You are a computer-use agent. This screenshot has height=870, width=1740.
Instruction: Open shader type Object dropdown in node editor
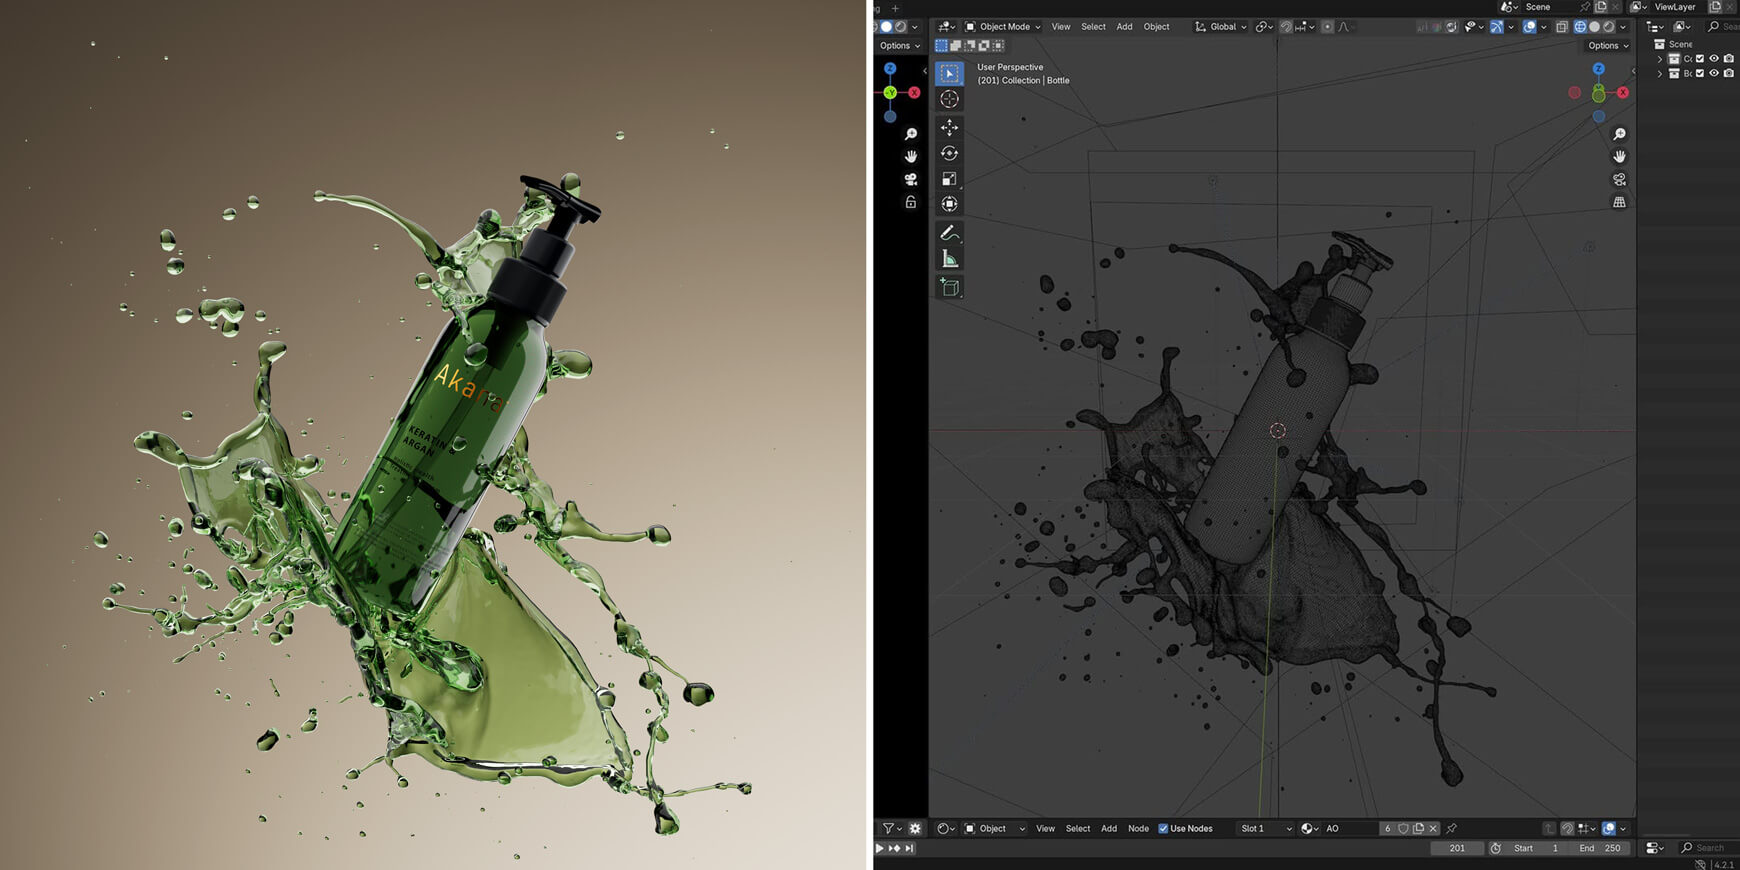pos(995,828)
